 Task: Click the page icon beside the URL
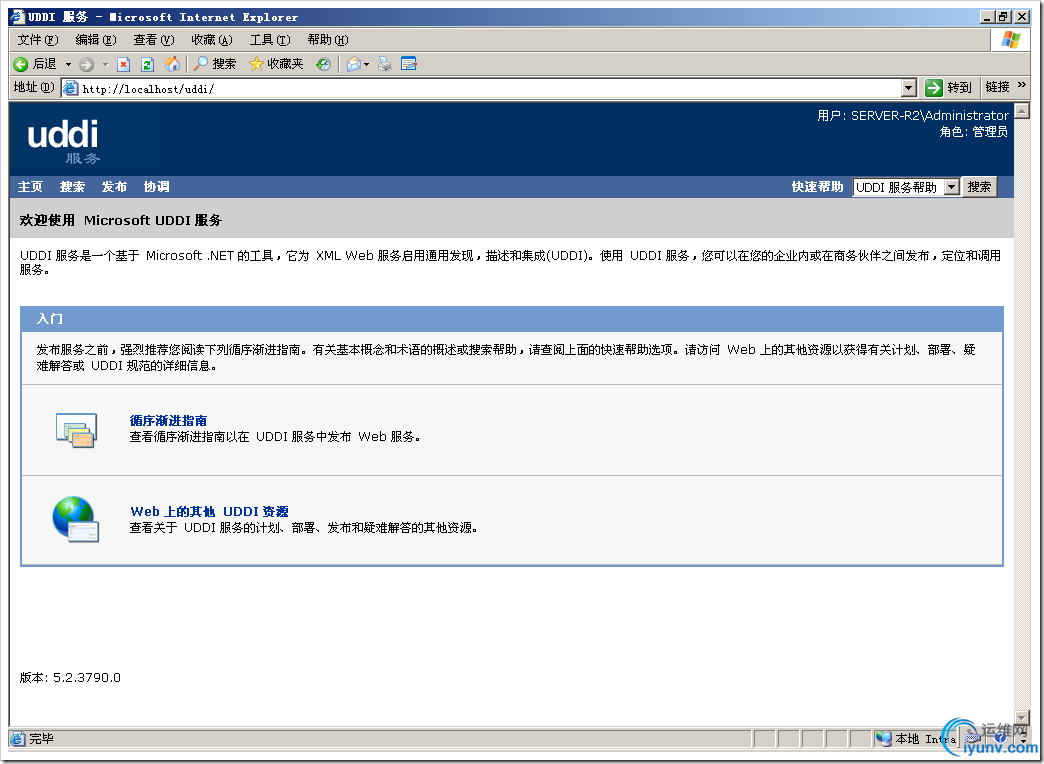[x=71, y=88]
